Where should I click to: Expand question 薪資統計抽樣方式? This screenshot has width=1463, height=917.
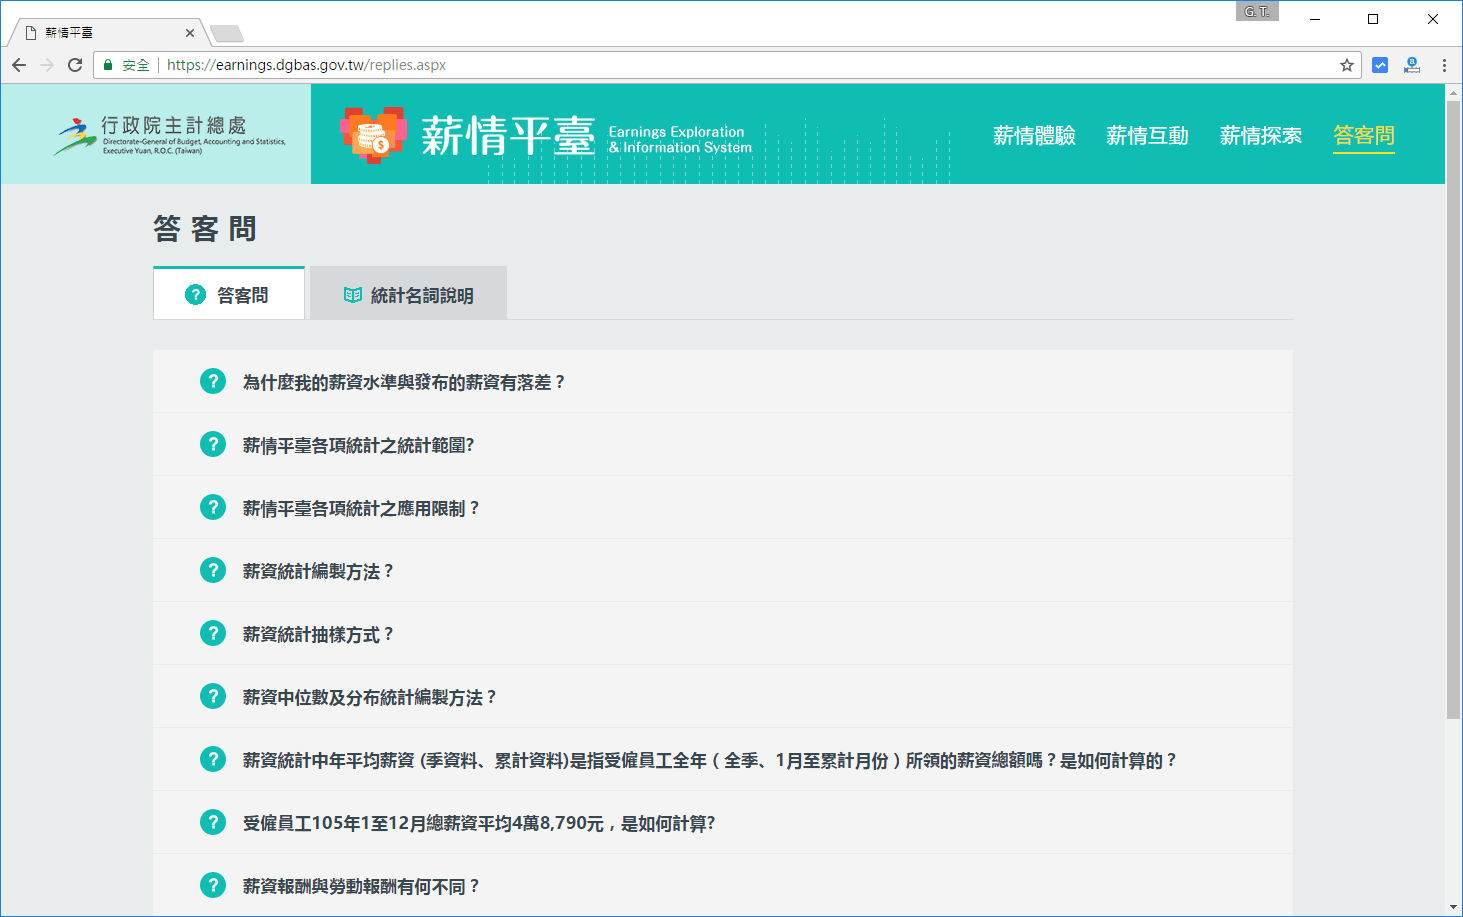[x=318, y=634]
